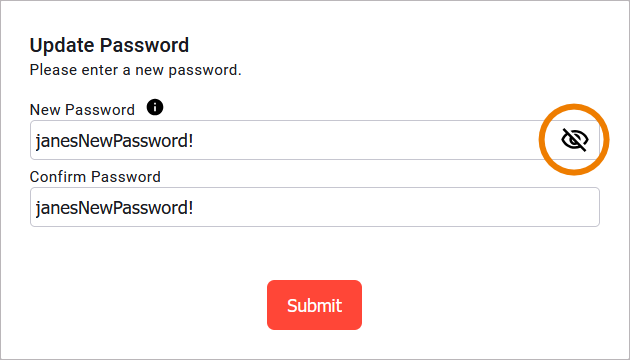Screen dimensions: 630x360
Task: Focus the second password textbox below Confirm Password
Action: coord(315,207)
